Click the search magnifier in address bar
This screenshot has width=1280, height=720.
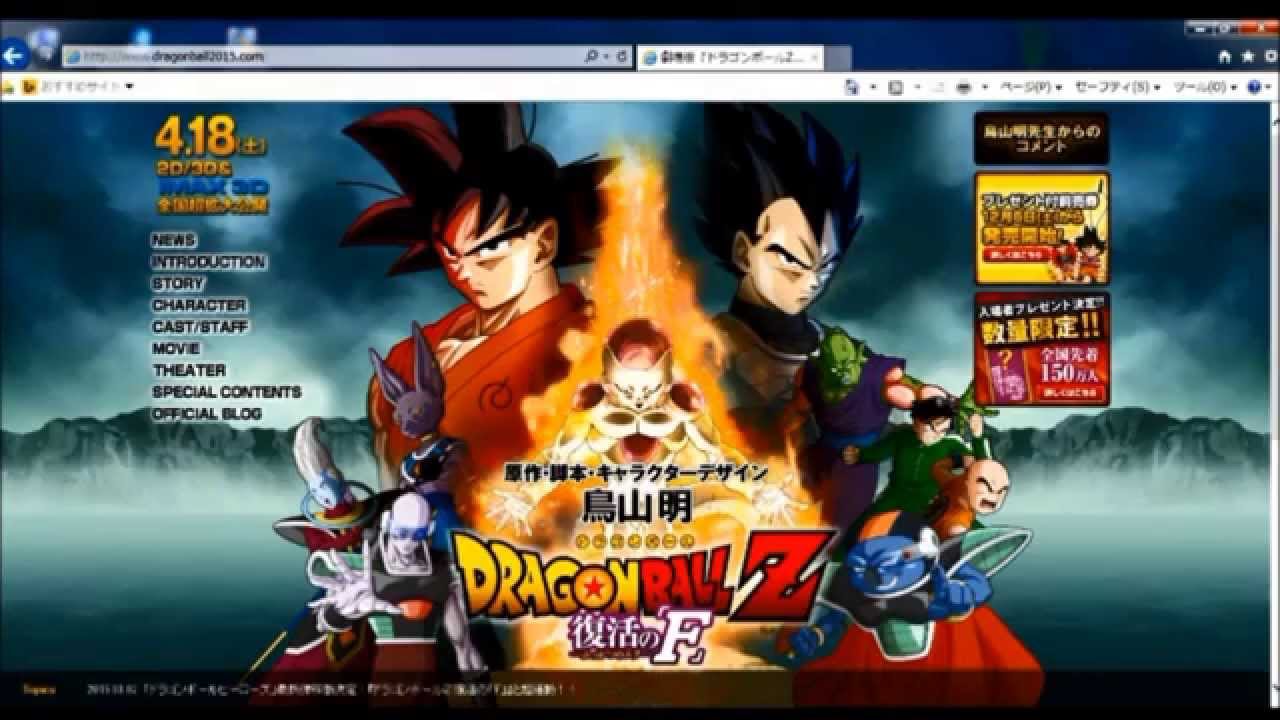591,57
